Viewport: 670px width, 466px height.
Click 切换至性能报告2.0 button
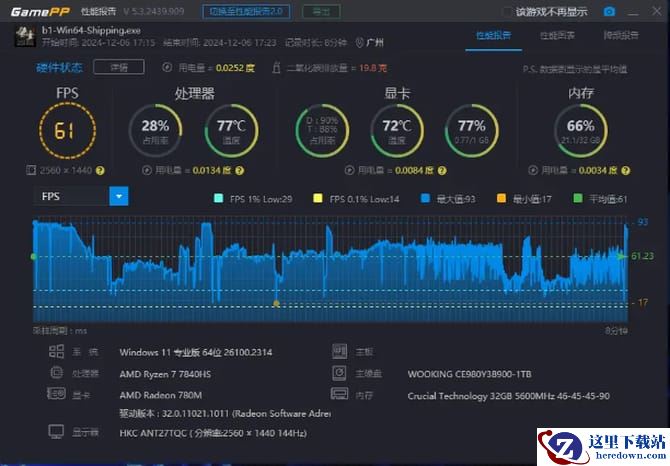[246, 12]
